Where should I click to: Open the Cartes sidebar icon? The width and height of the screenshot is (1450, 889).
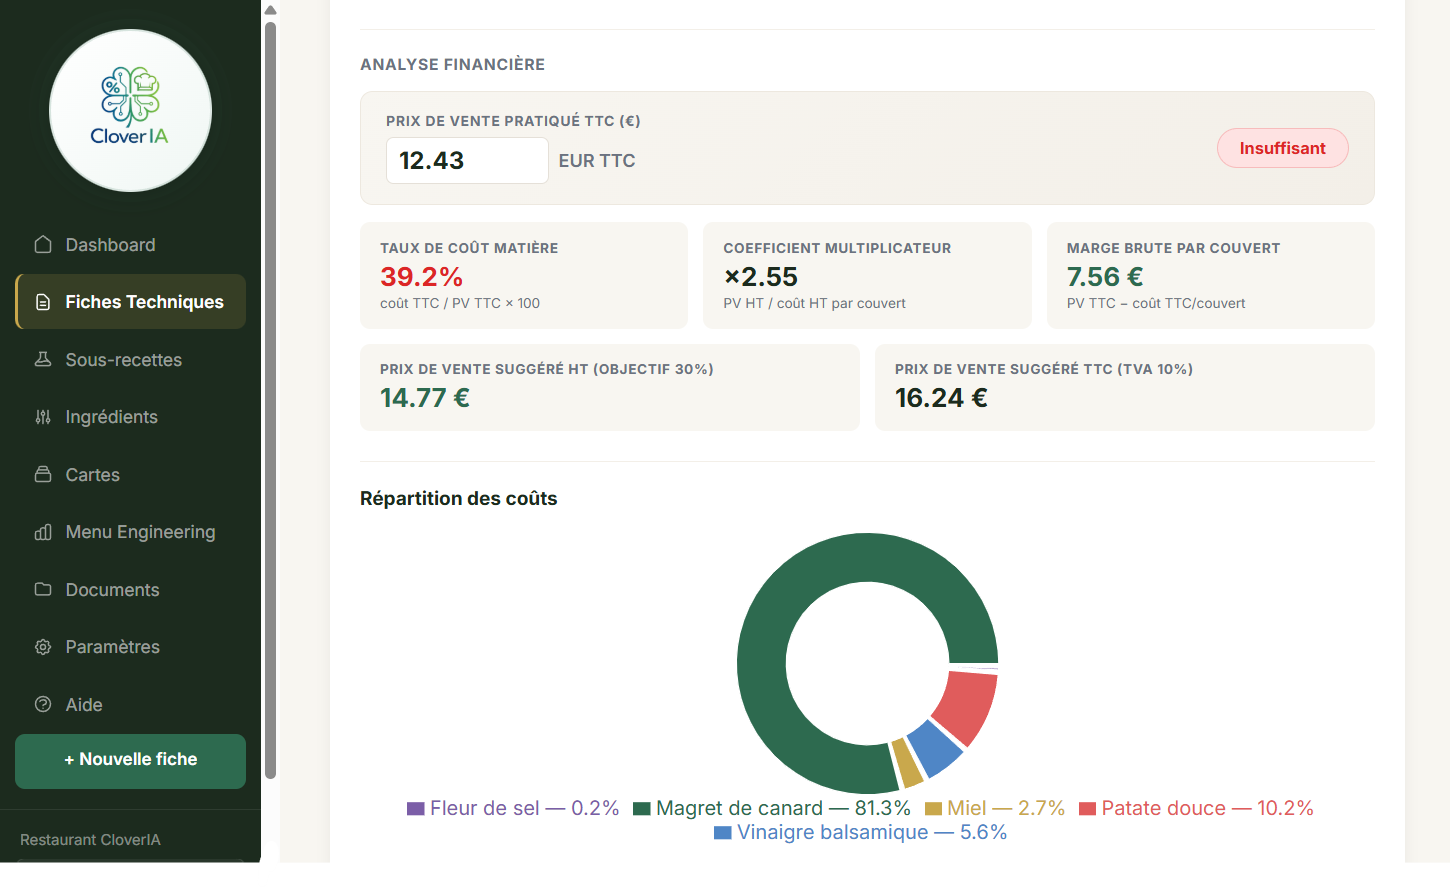pos(43,474)
